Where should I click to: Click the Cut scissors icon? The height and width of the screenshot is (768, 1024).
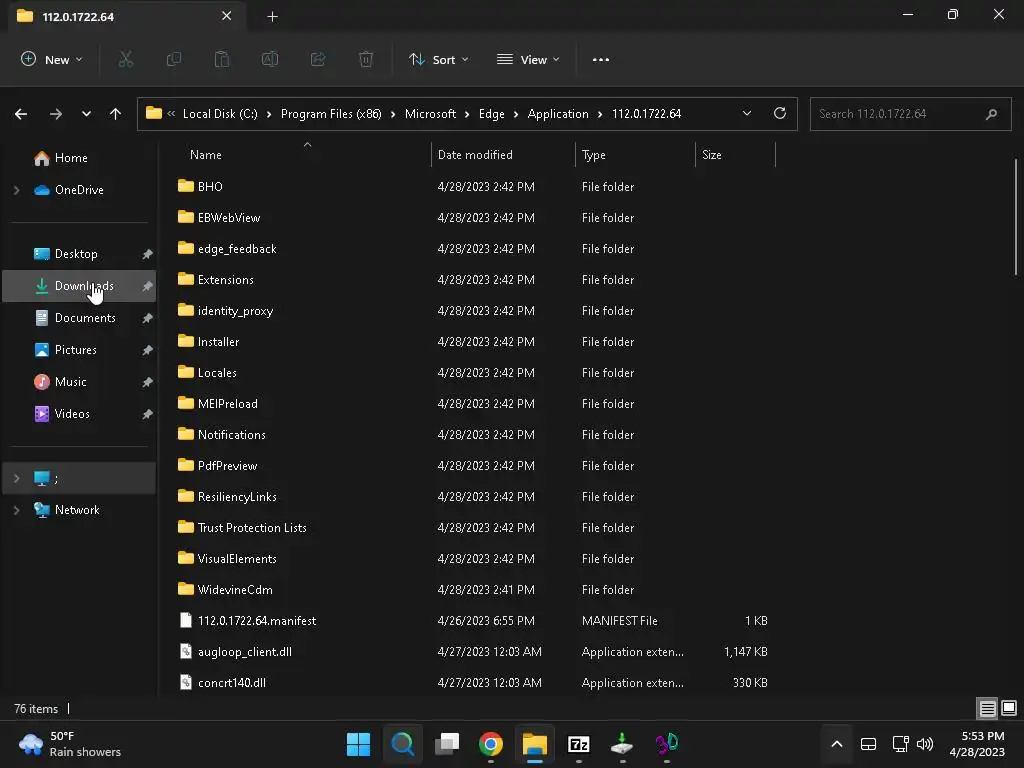coord(125,59)
